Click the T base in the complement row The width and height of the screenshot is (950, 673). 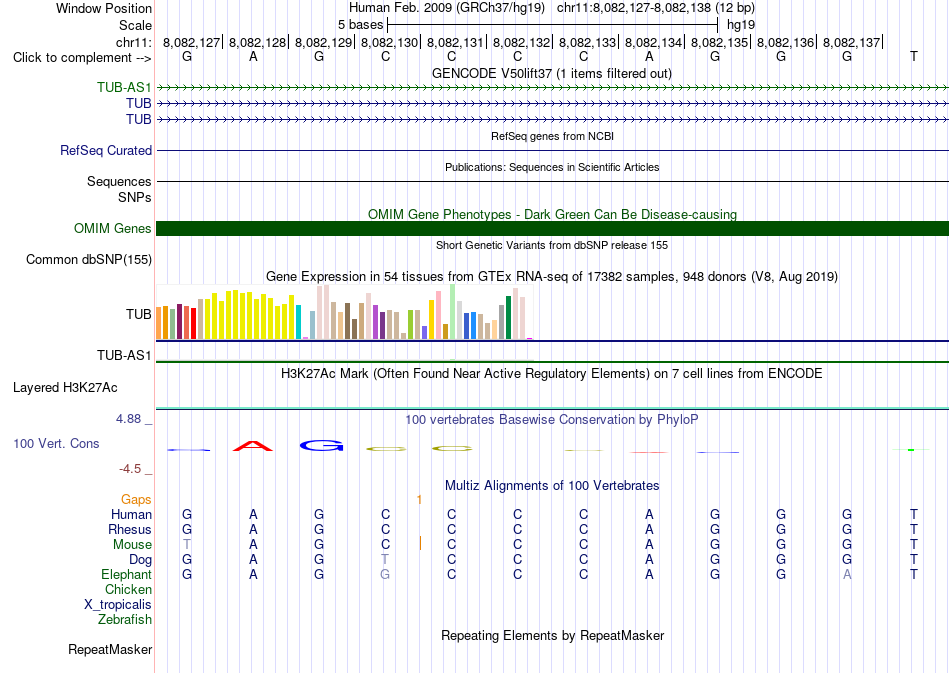914,57
